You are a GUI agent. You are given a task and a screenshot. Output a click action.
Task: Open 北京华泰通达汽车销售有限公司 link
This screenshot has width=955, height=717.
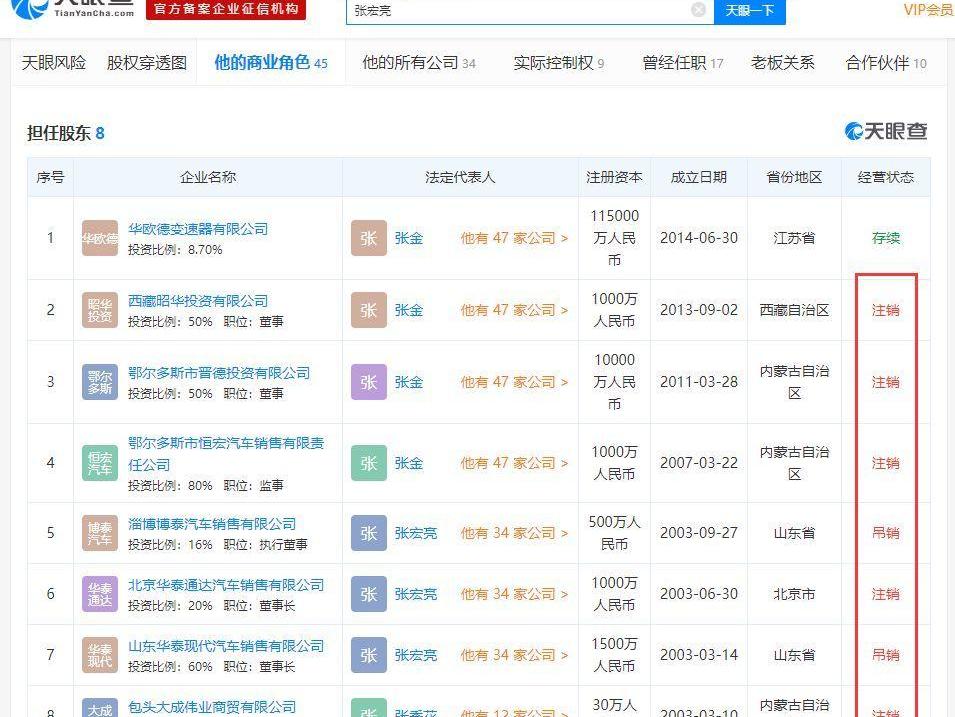click(226, 585)
